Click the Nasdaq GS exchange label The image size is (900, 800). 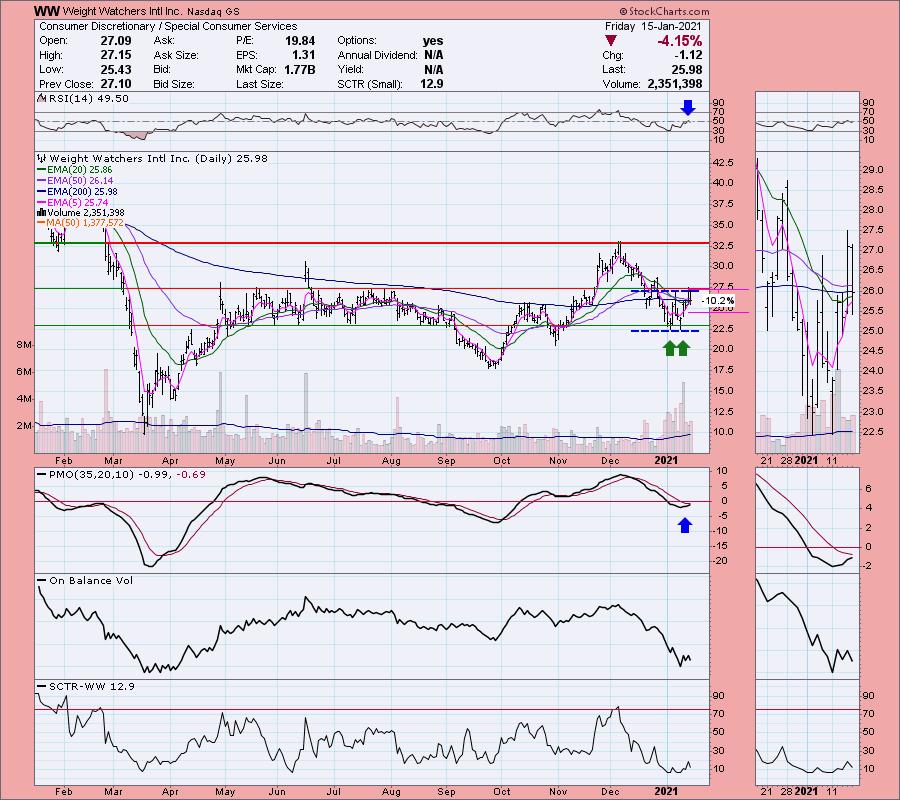[x=215, y=11]
